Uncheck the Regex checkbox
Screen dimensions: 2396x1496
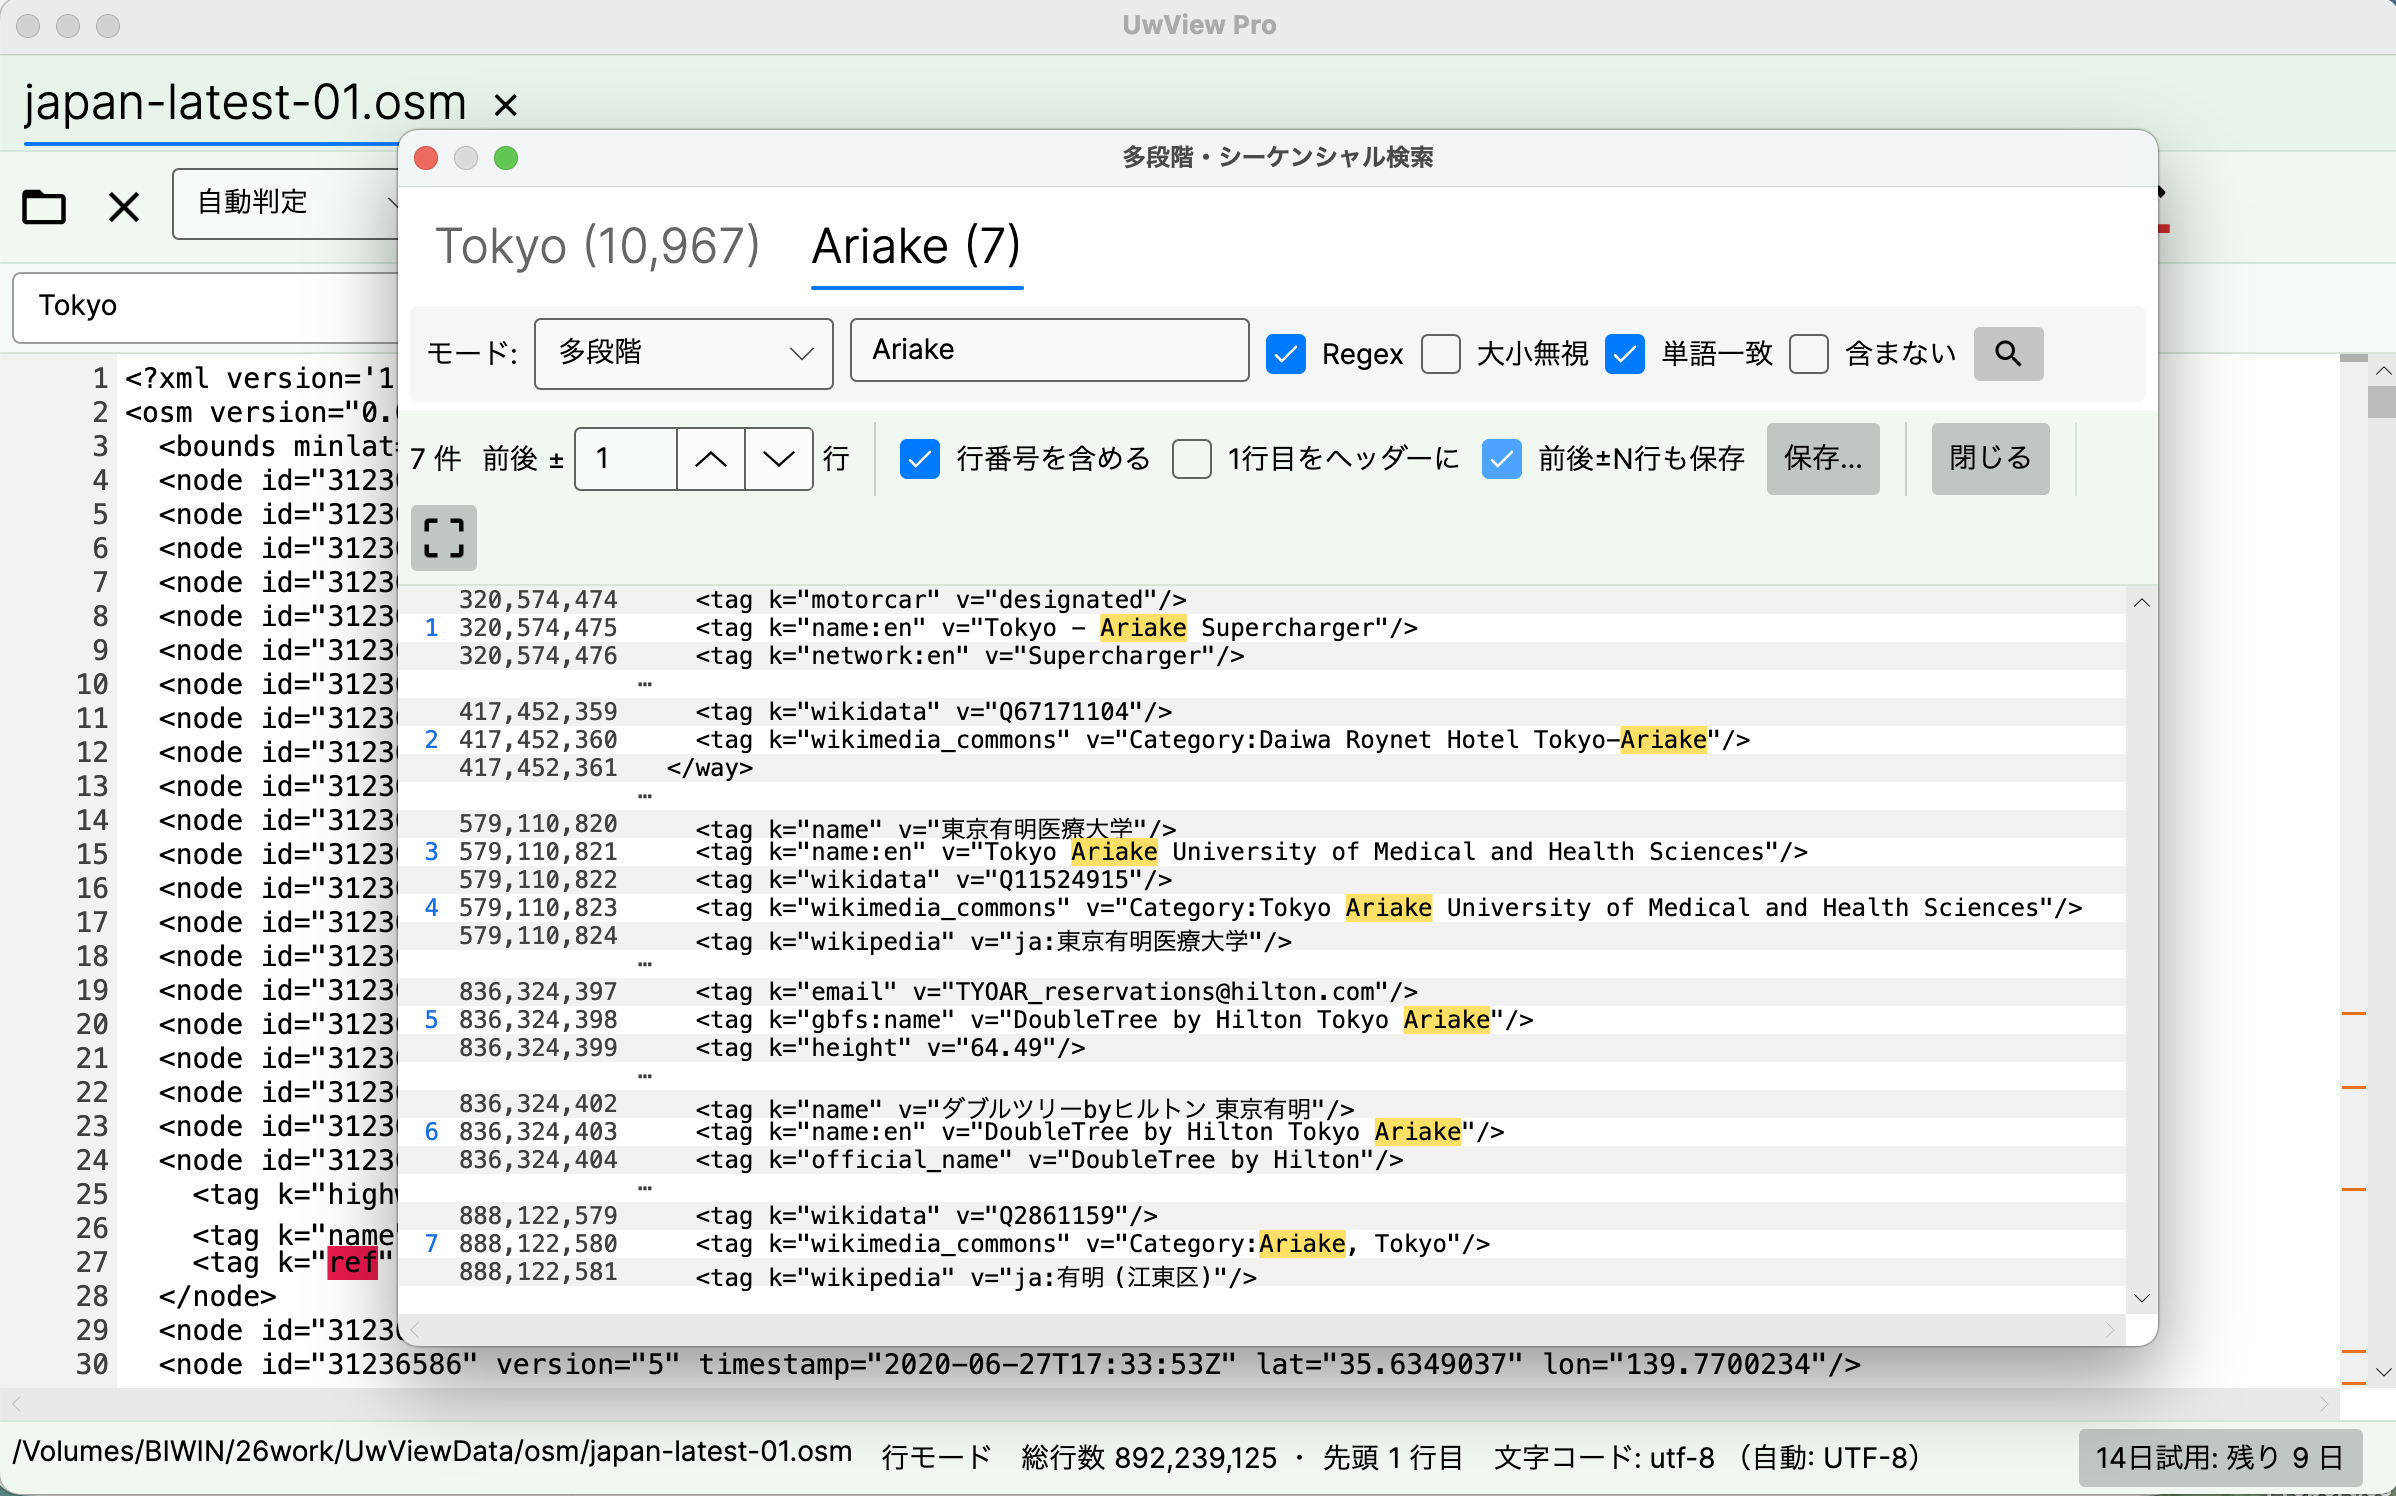click(x=1285, y=354)
